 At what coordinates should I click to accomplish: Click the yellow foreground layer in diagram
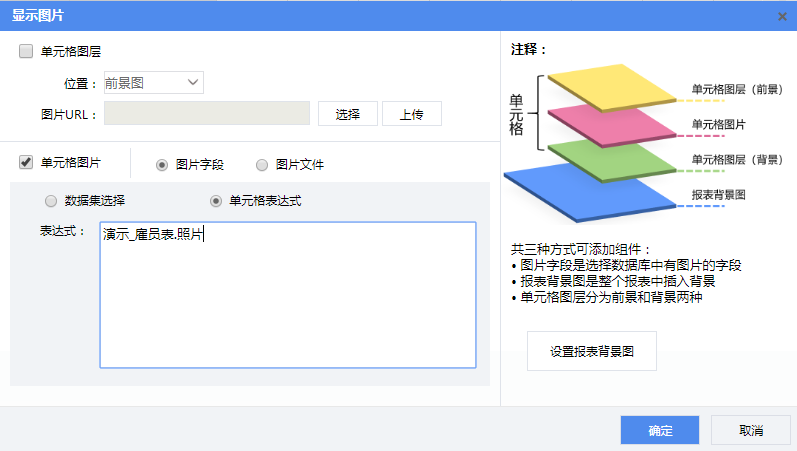612,87
